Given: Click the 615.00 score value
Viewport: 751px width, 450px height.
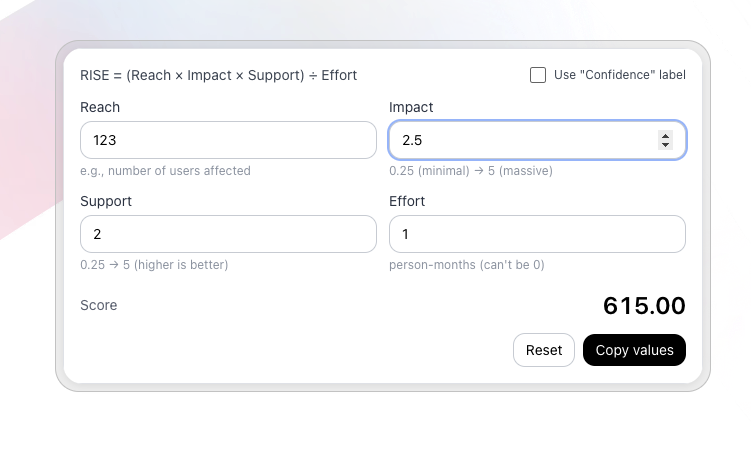Looking at the screenshot, I should click(644, 306).
